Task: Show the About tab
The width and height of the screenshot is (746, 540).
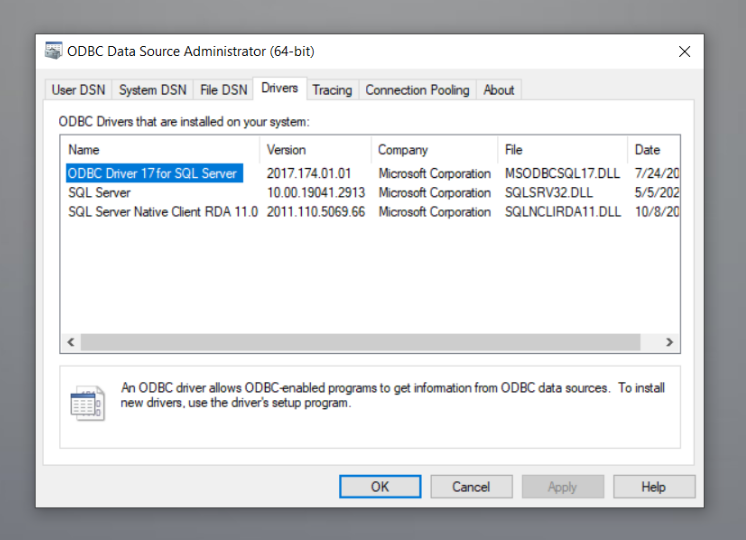Action: click(499, 90)
